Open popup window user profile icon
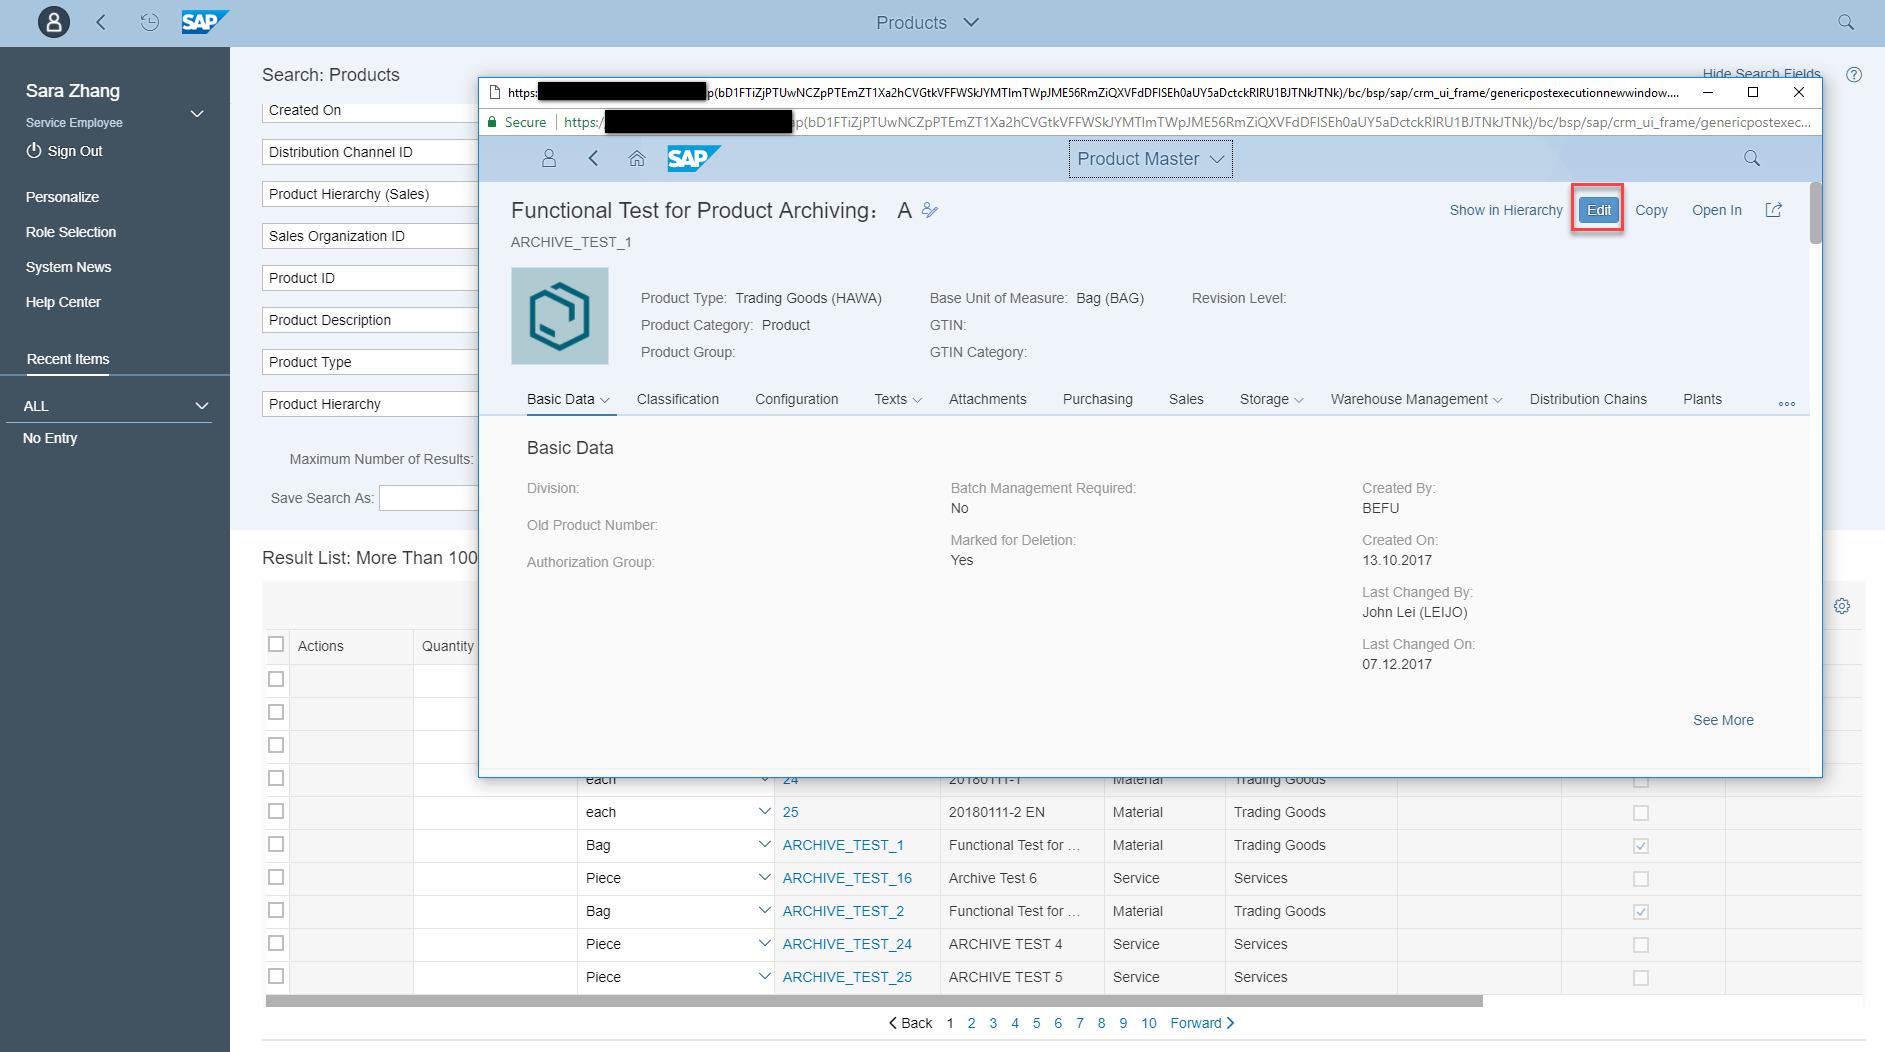The width and height of the screenshot is (1885, 1052). 548,158
